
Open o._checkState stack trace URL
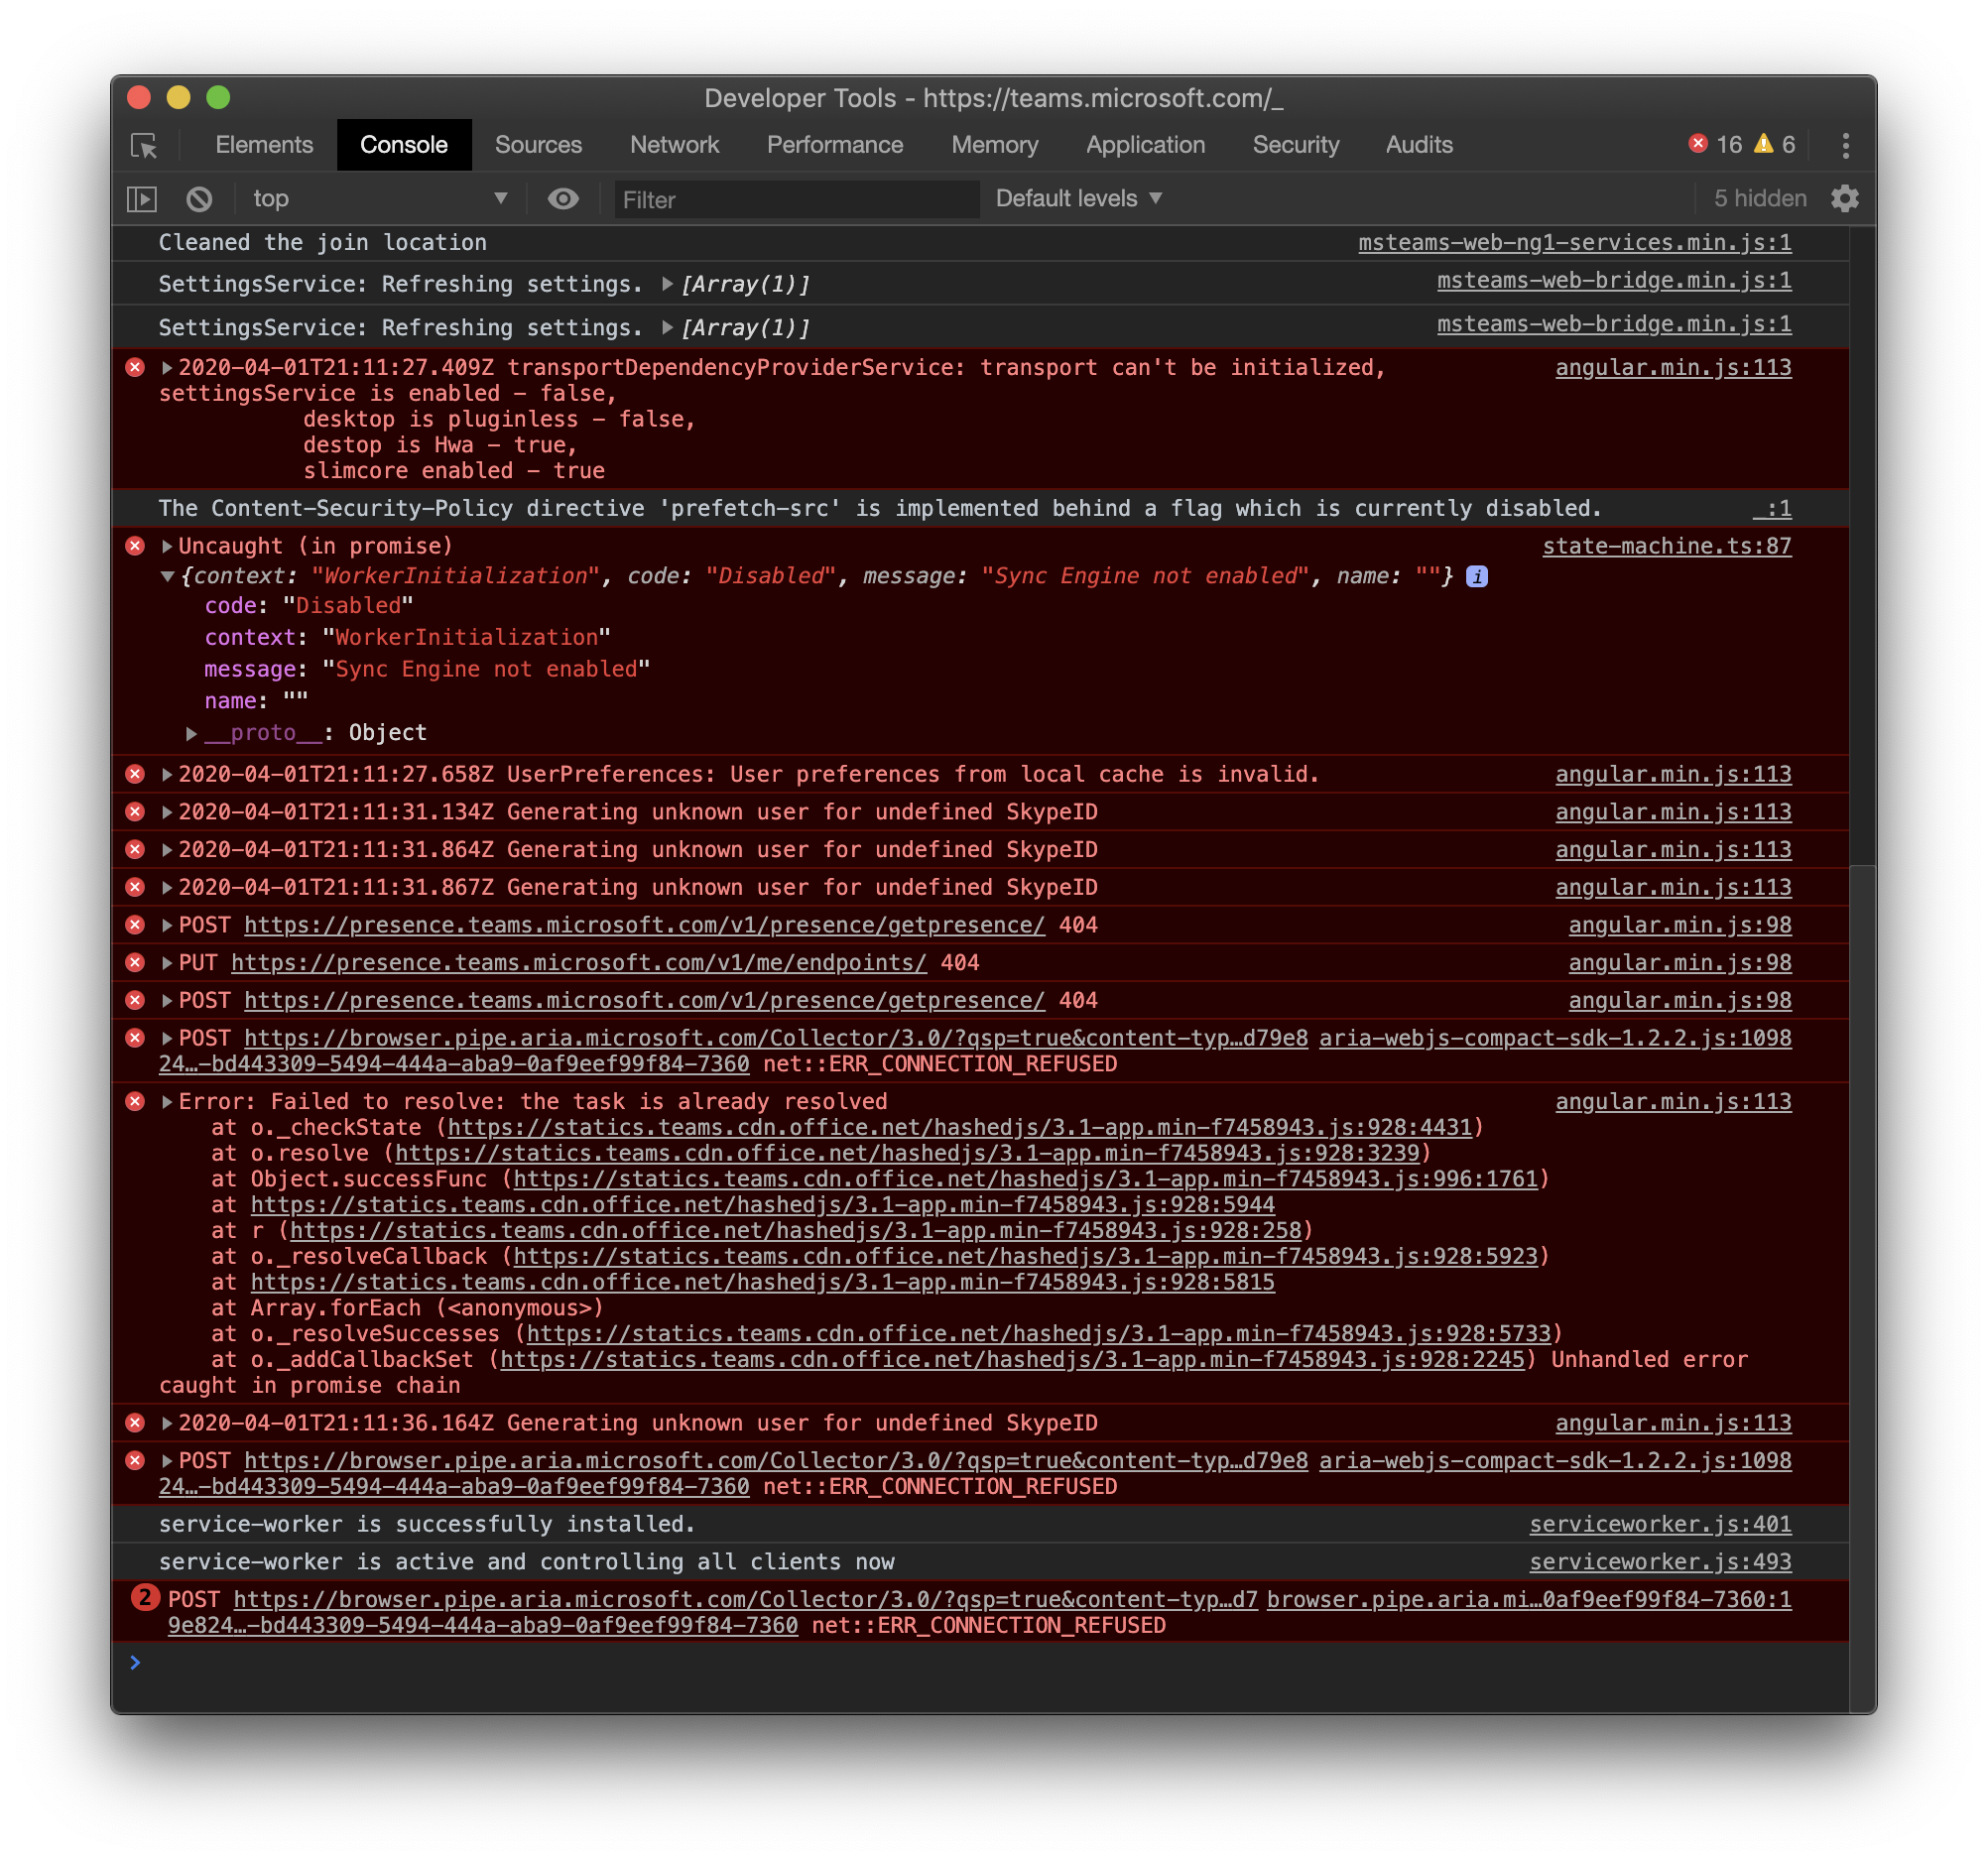[960, 1128]
